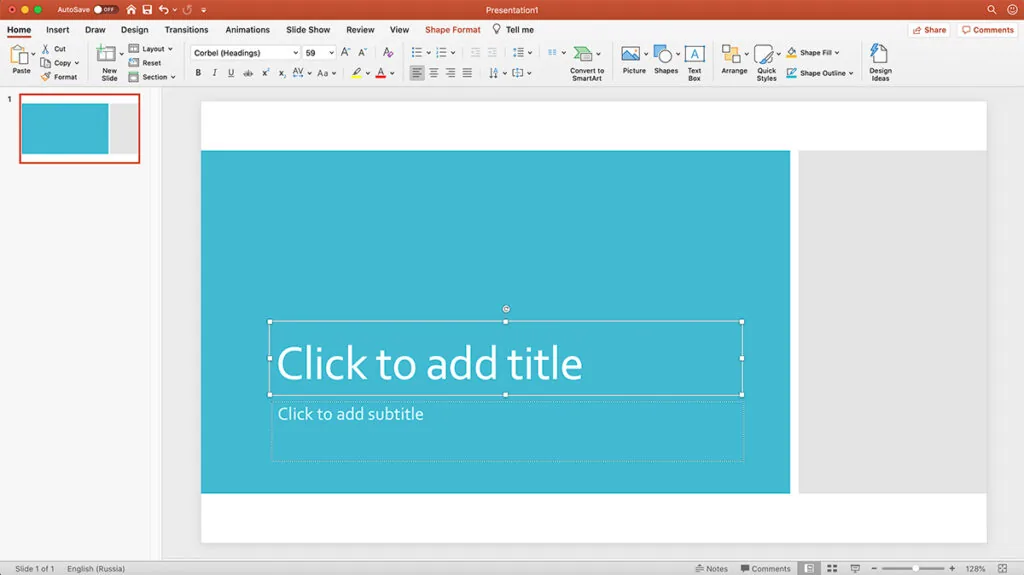
Task: Align text to the left
Action: tap(417, 73)
